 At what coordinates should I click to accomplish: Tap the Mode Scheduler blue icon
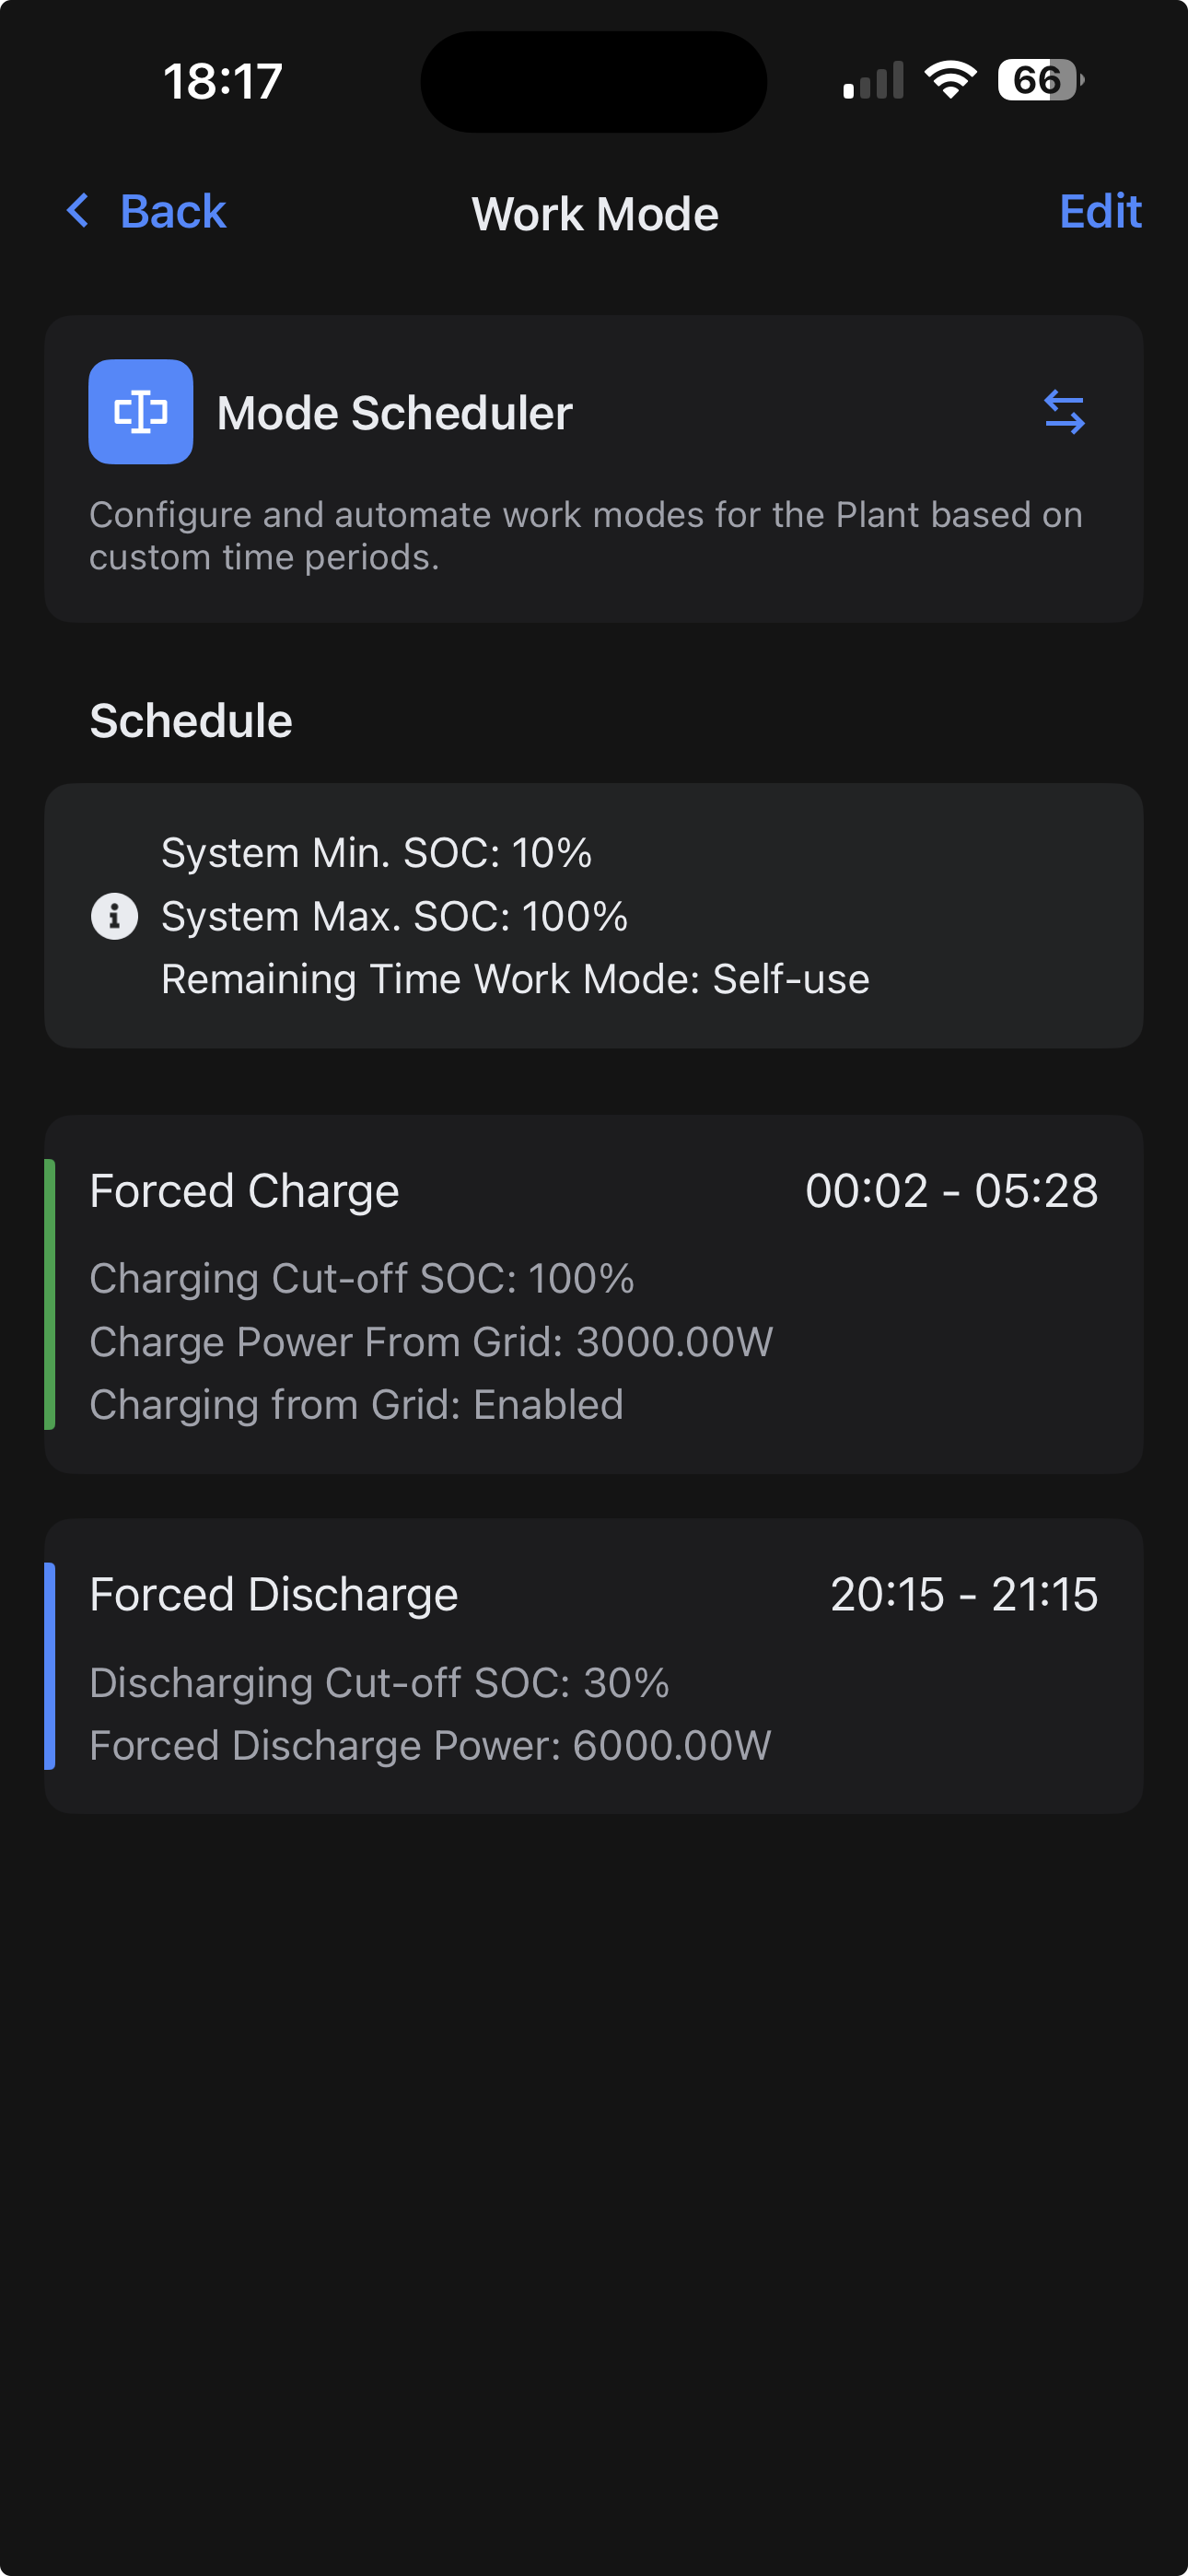point(141,412)
